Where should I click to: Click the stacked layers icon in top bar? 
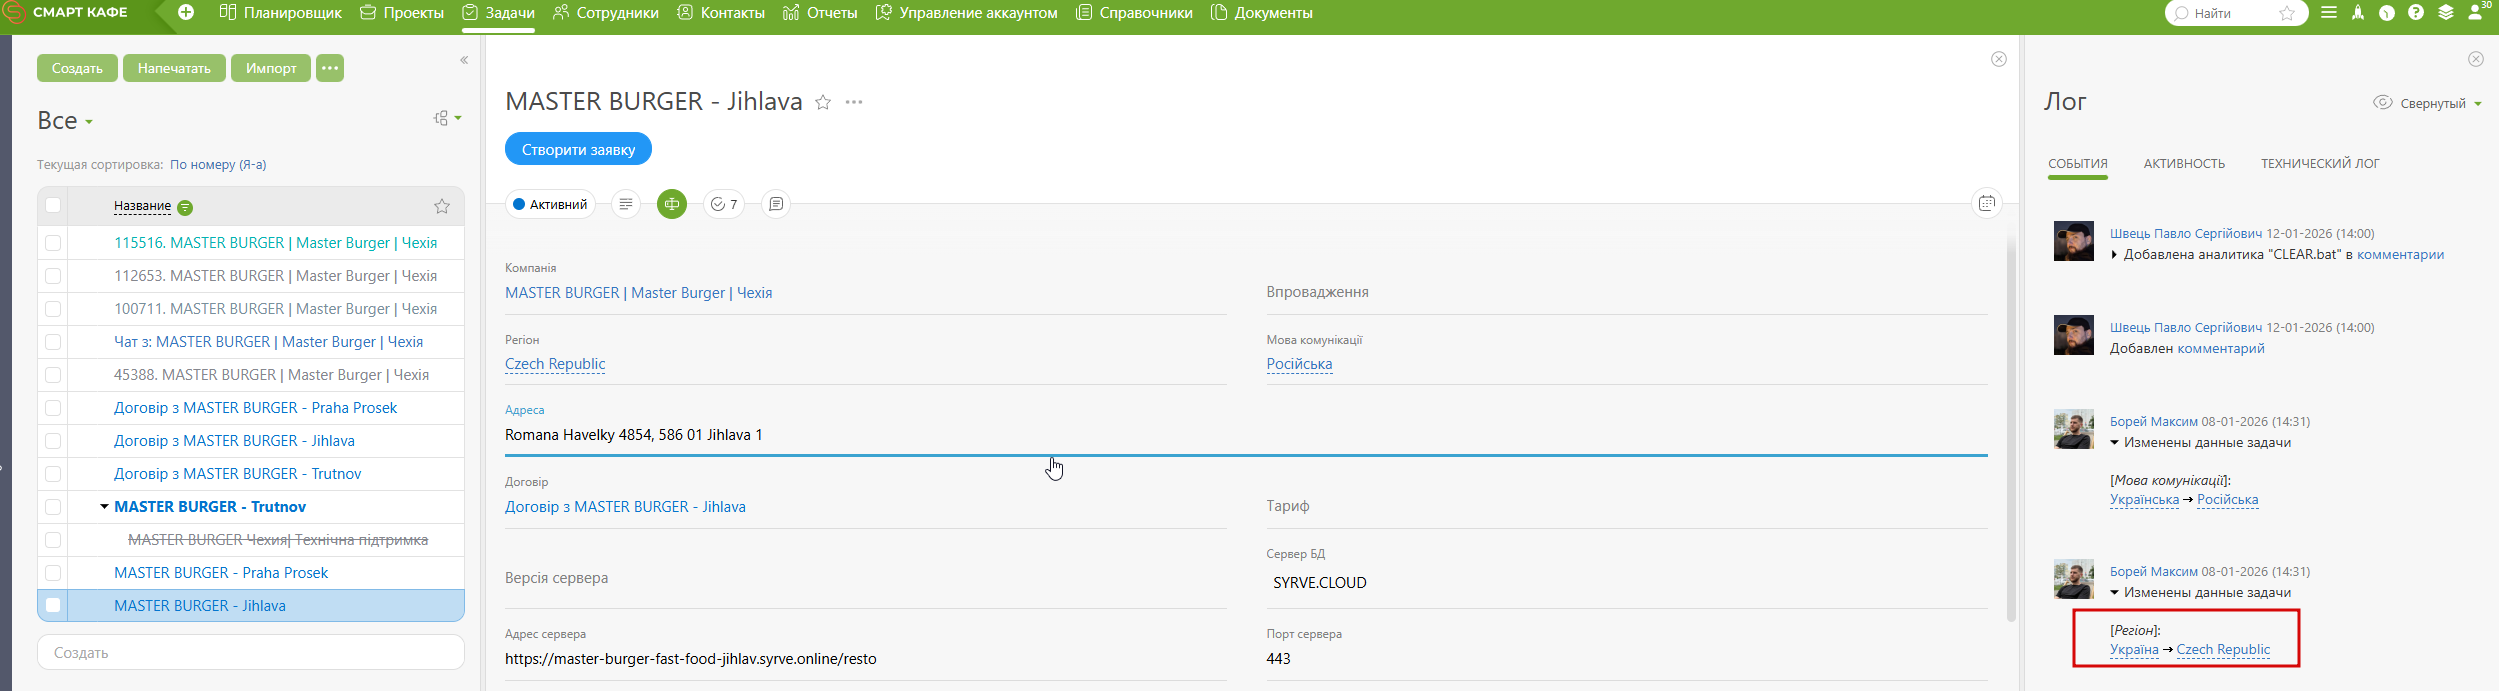click(x=2446, y=13)
